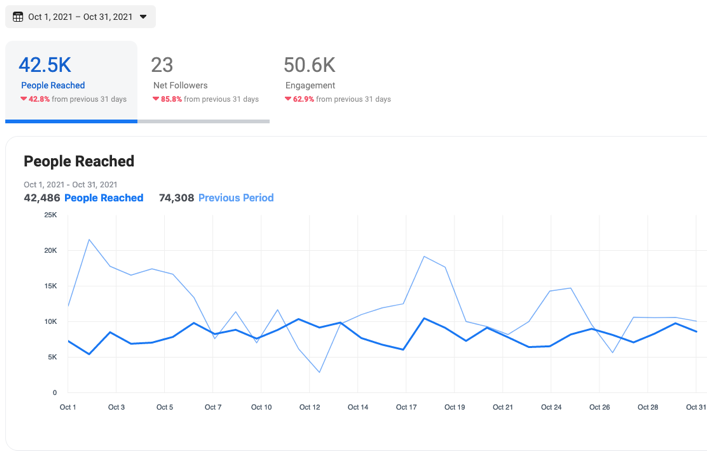Image resolution: width=707 pixels, height=451 pixels.
Task: Click the Oct 28 axis label
Action: point(647,407)
